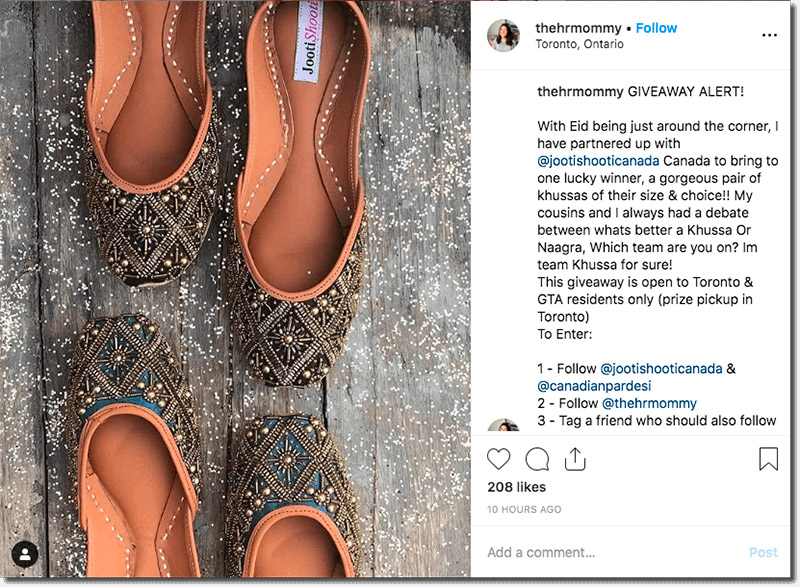Like the post with the heart icon
The width and height of the screenshot is (800, 587).
tap(498, 459)
